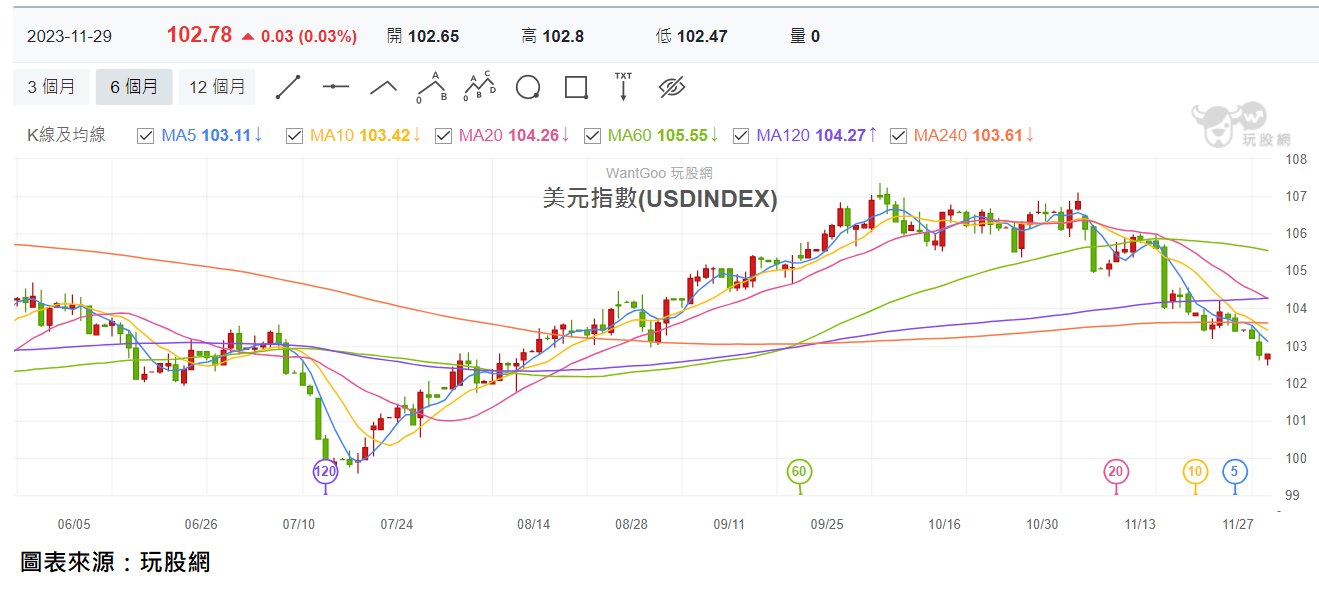Uncheck the MA240 moving average checkbox
Screen dimensions: 1319x590
(898, 135)
